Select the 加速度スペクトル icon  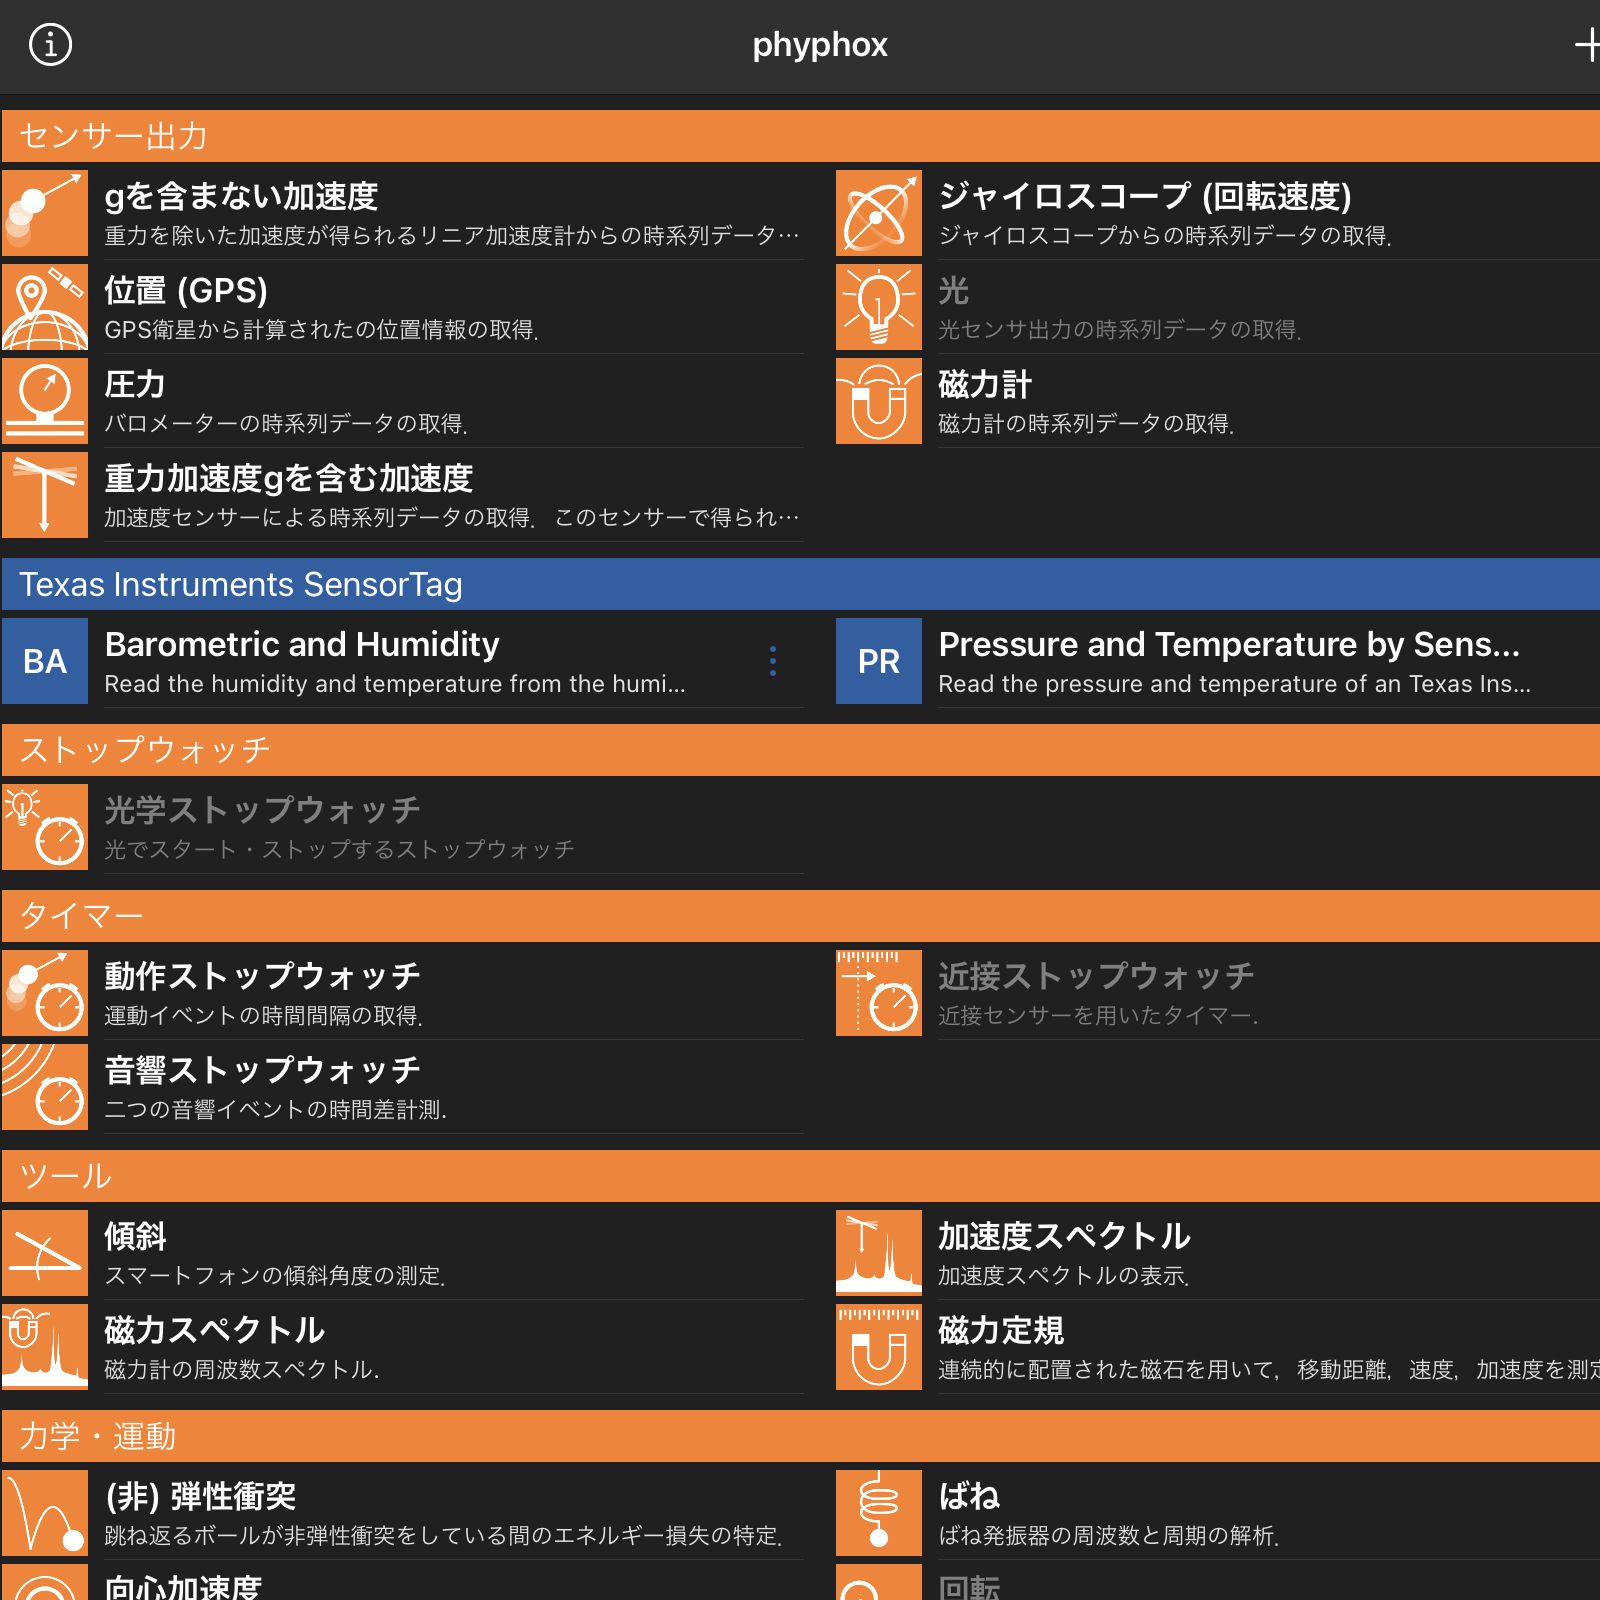[879, 1253]
